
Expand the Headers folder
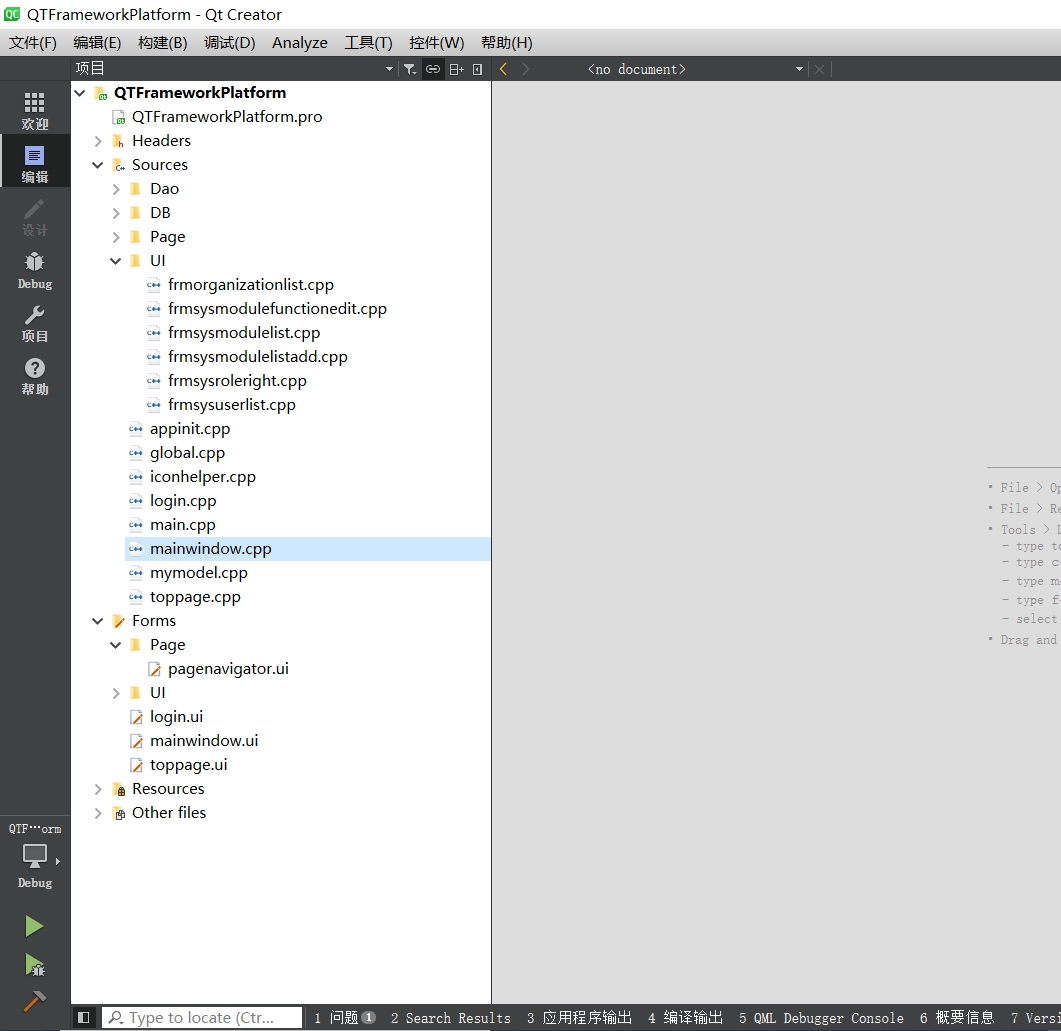point(98,141)
